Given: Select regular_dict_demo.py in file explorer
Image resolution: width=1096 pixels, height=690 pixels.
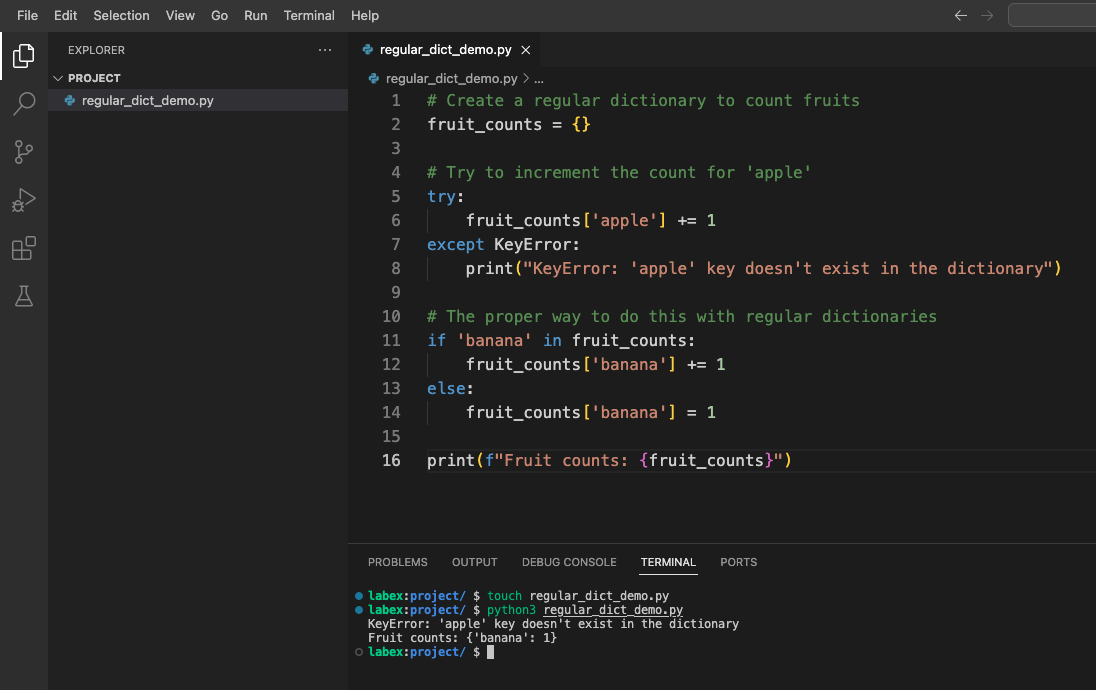Looking at the screenshot, I should pos(147,101).
